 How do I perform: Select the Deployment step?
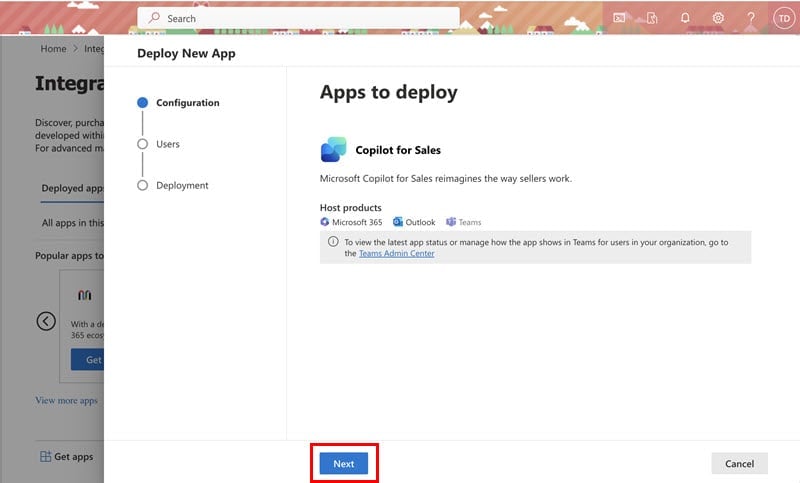(173, 185)
